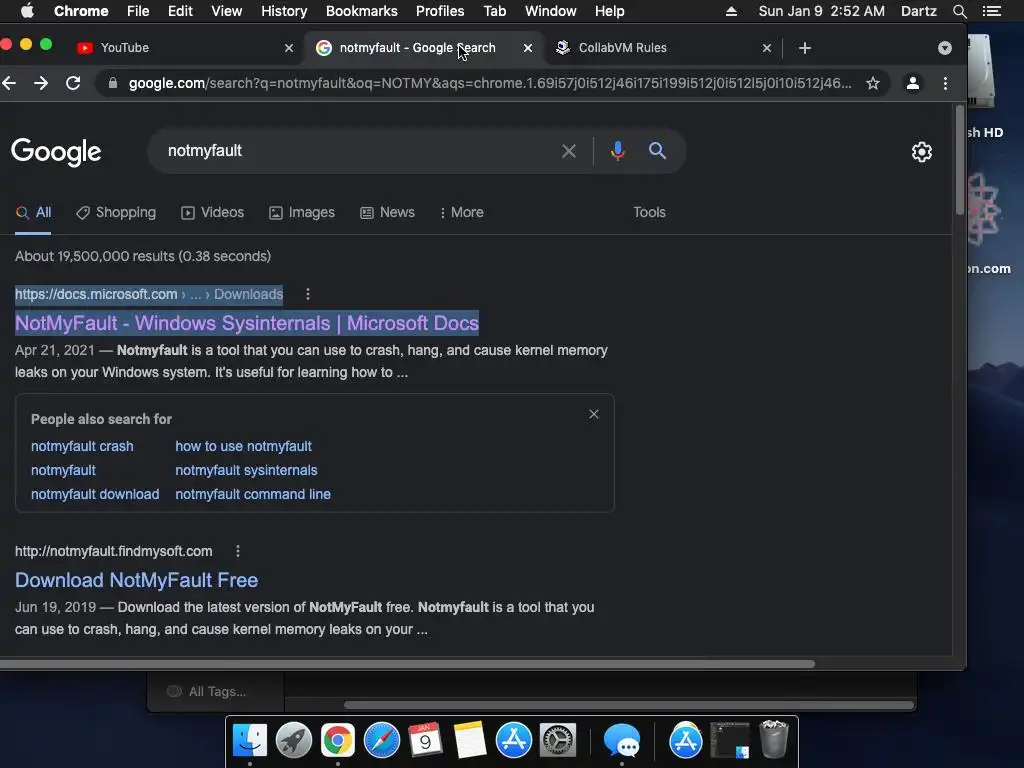
Task: Open Chrome's three-dot menu
Action: pos(945,83)
